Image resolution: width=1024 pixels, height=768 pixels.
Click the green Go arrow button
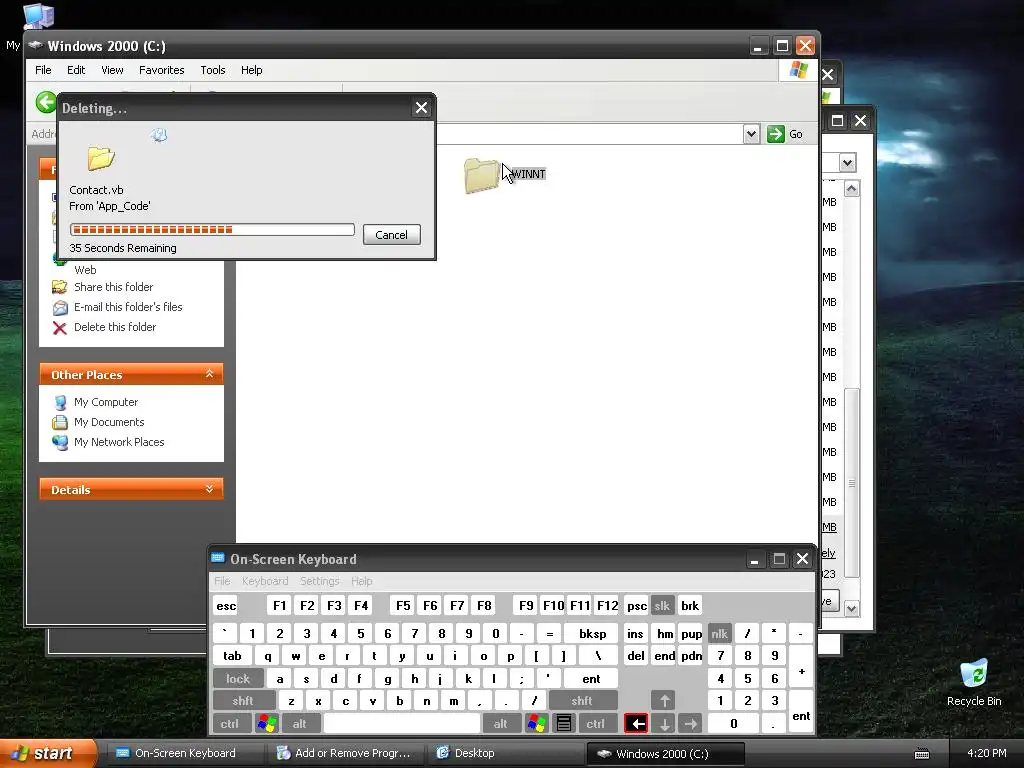[x=776, y=134]
